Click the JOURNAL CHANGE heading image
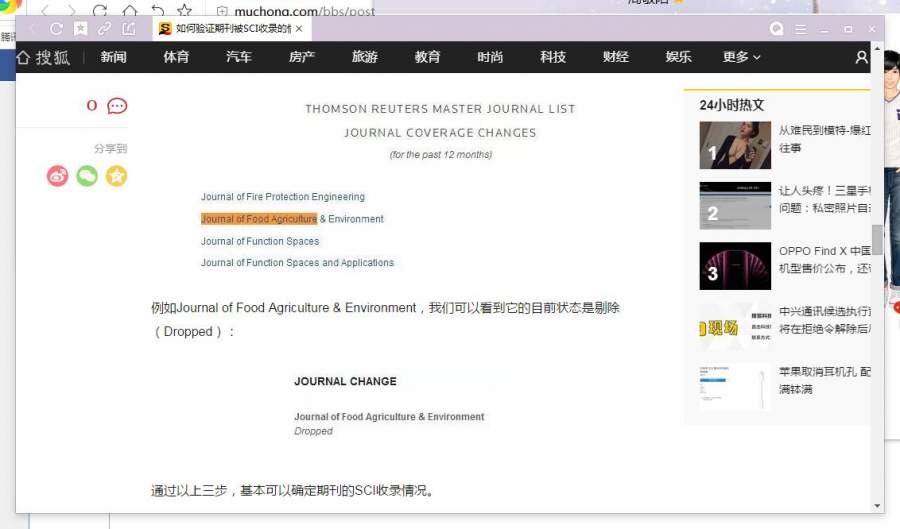 pos(346,382)
